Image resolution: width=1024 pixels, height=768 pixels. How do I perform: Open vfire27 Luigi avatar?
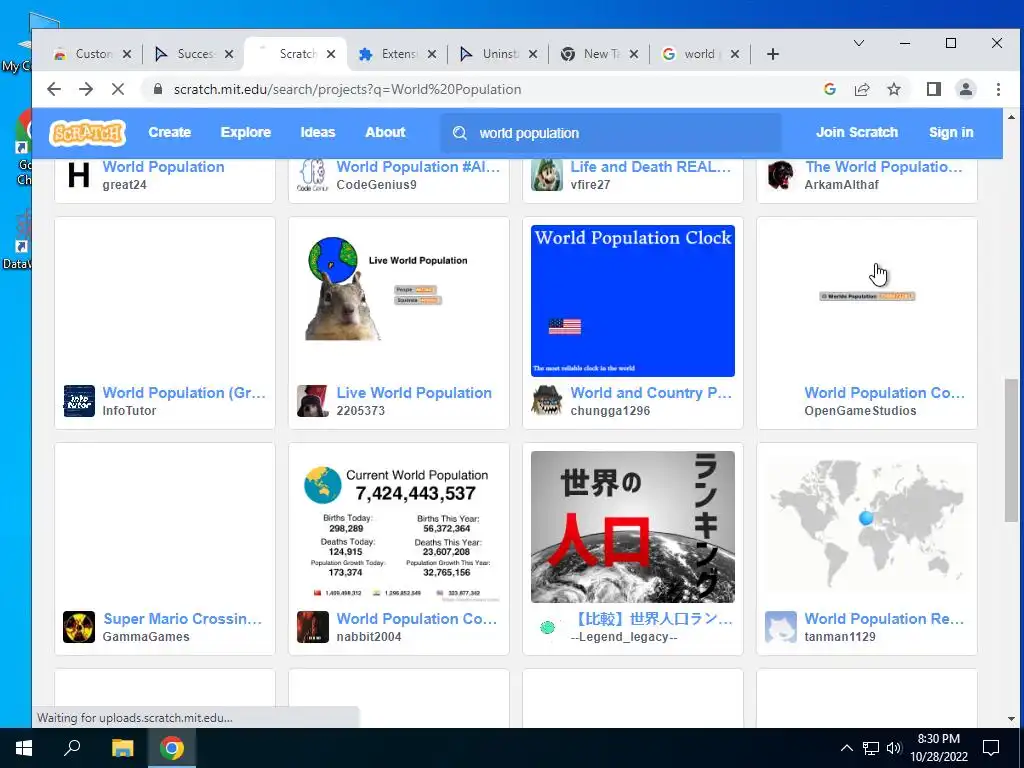click(547, 175)
